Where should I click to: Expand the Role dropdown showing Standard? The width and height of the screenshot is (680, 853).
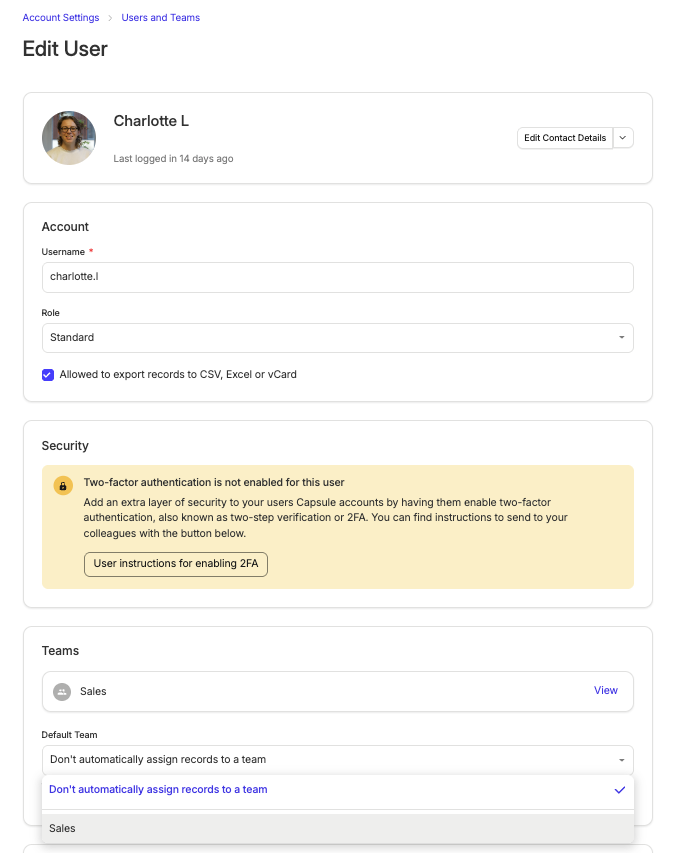pyautogui.click(x=338, y=338)
